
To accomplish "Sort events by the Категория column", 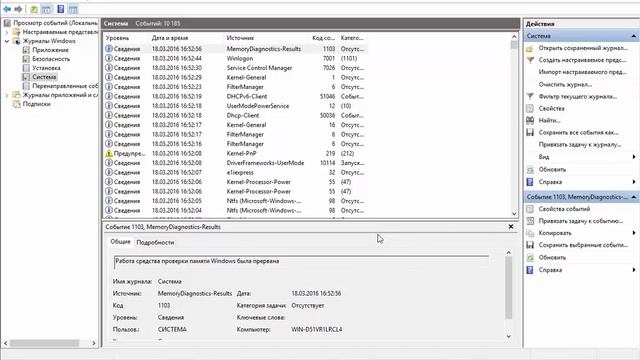I will point(352,38).
